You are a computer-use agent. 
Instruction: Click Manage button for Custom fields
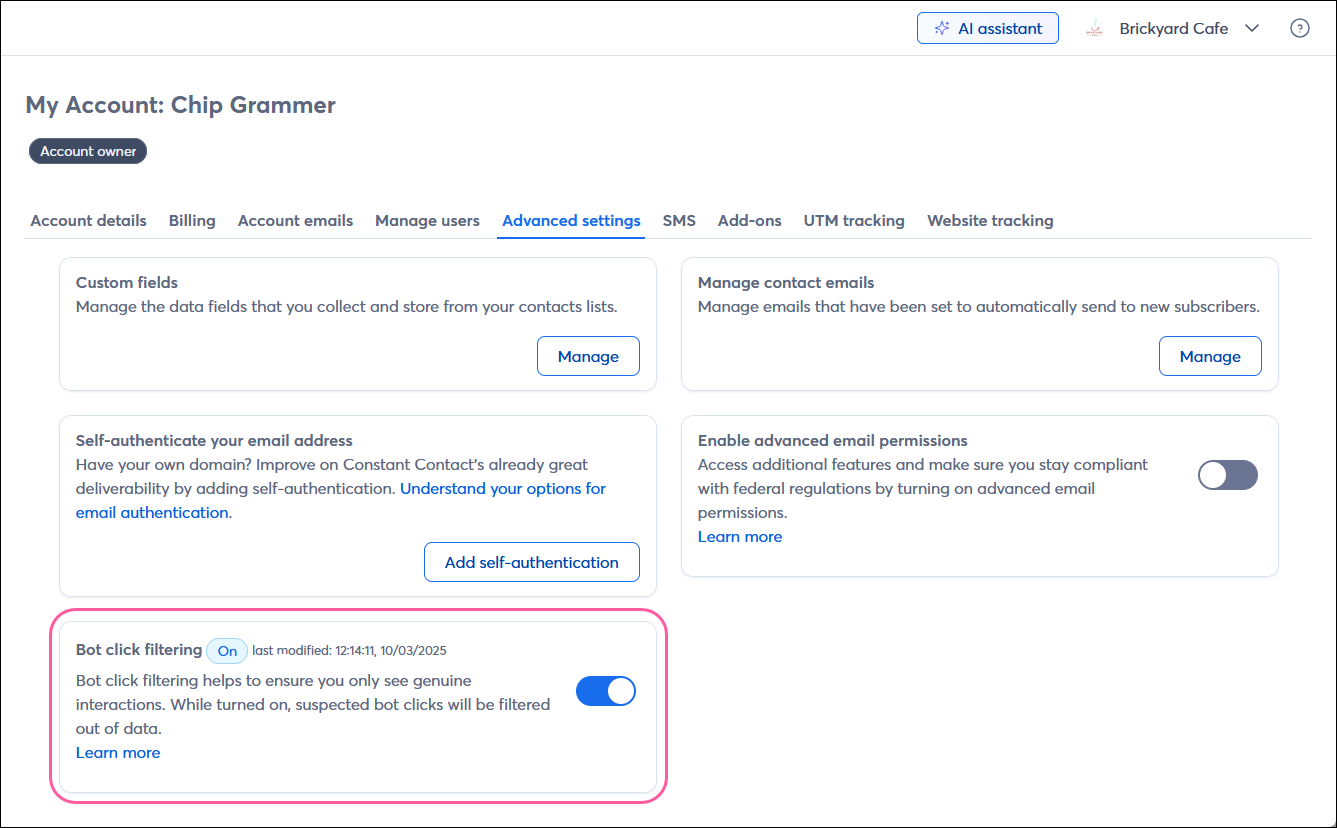click(588, 357)
